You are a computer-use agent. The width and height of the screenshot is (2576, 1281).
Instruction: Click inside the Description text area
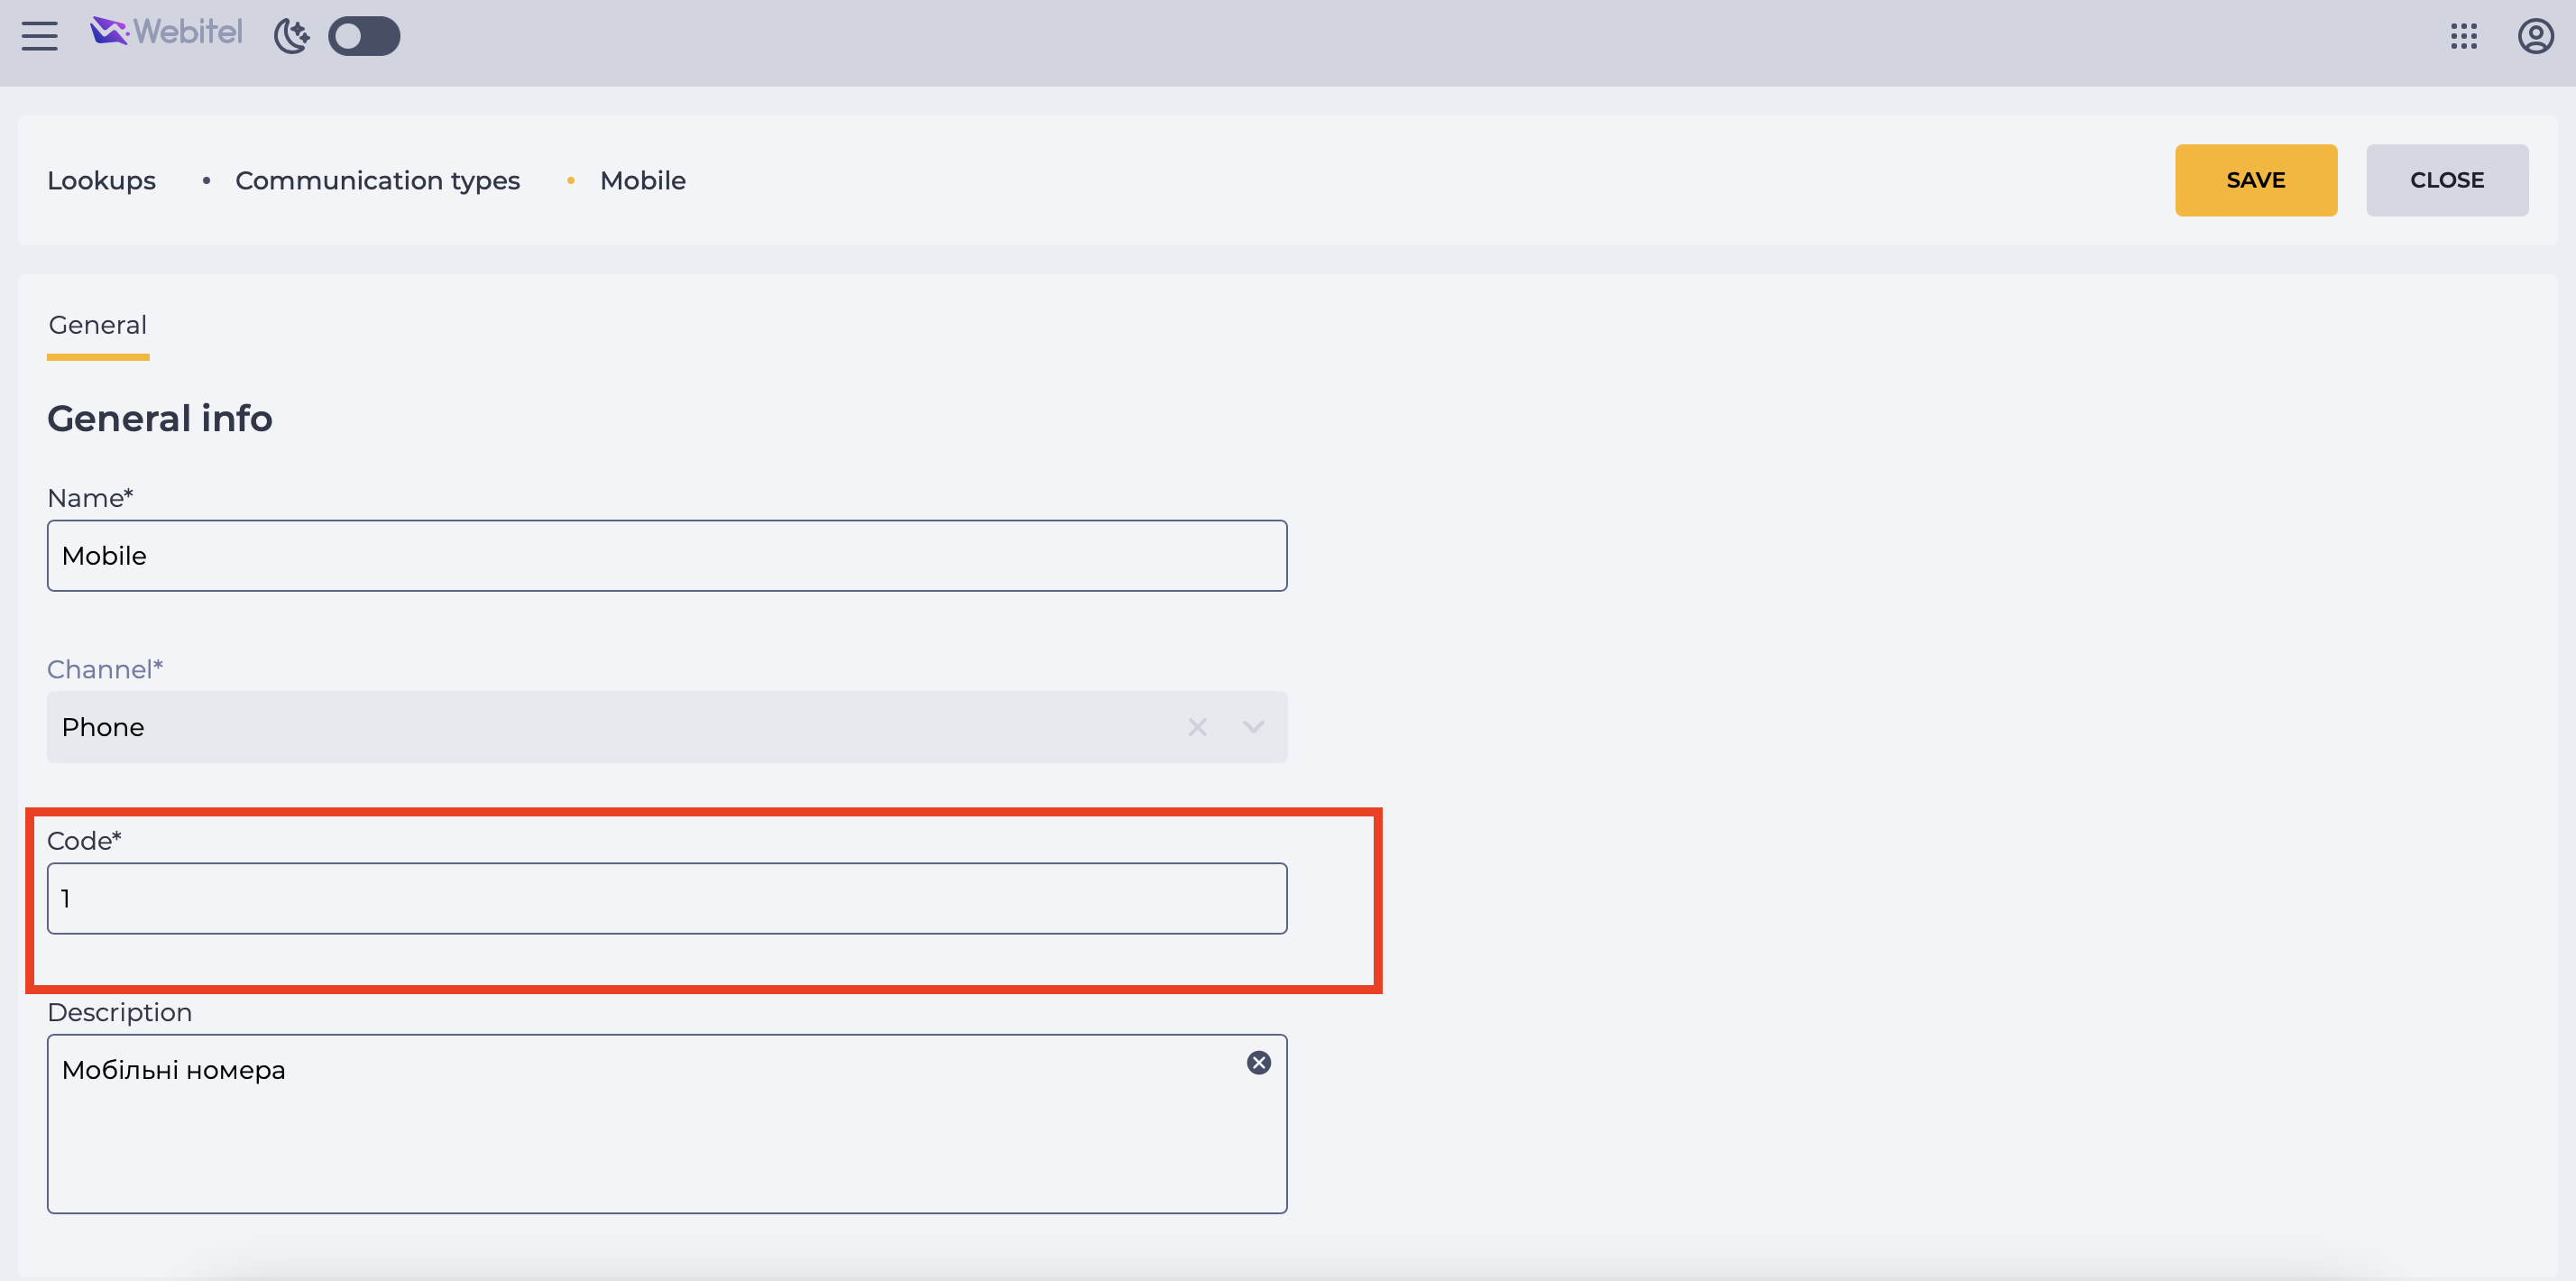(x=667, y=1124)
